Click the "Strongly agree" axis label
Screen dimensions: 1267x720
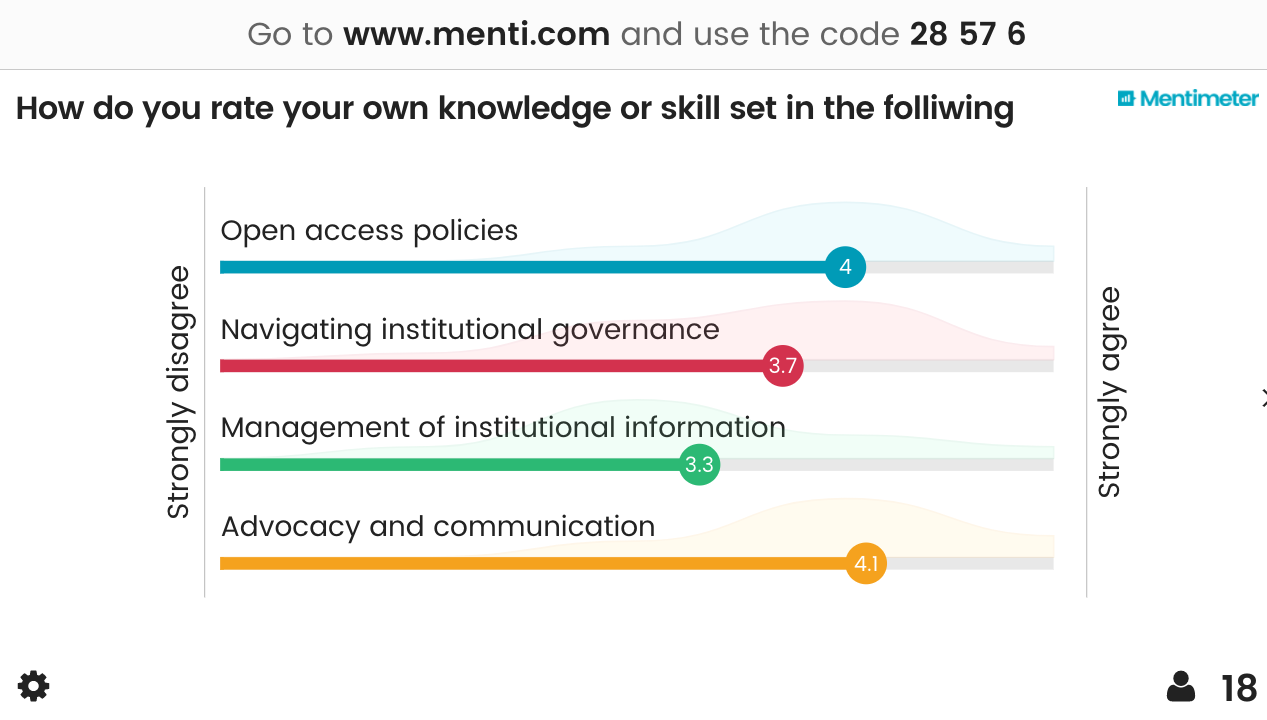1109,392
